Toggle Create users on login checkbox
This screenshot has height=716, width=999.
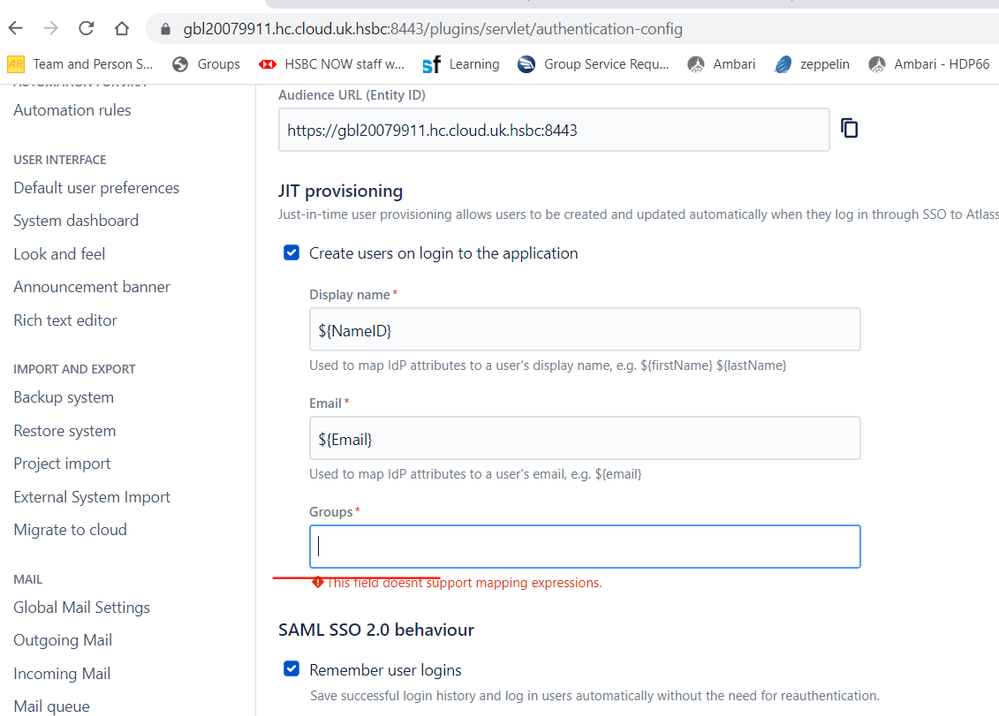point(291,253)
